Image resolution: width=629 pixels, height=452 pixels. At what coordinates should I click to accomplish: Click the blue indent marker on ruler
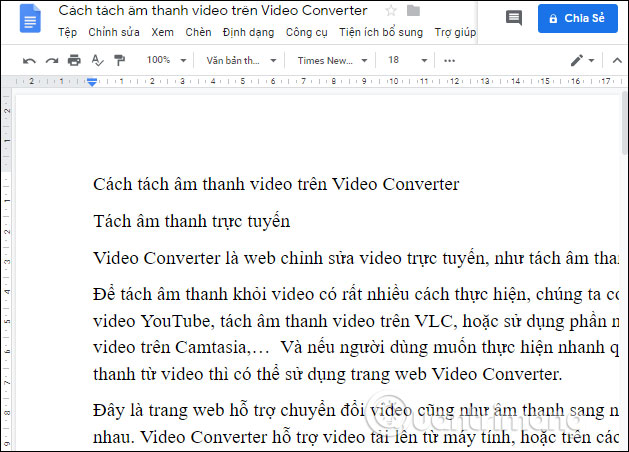coord(92,82)
